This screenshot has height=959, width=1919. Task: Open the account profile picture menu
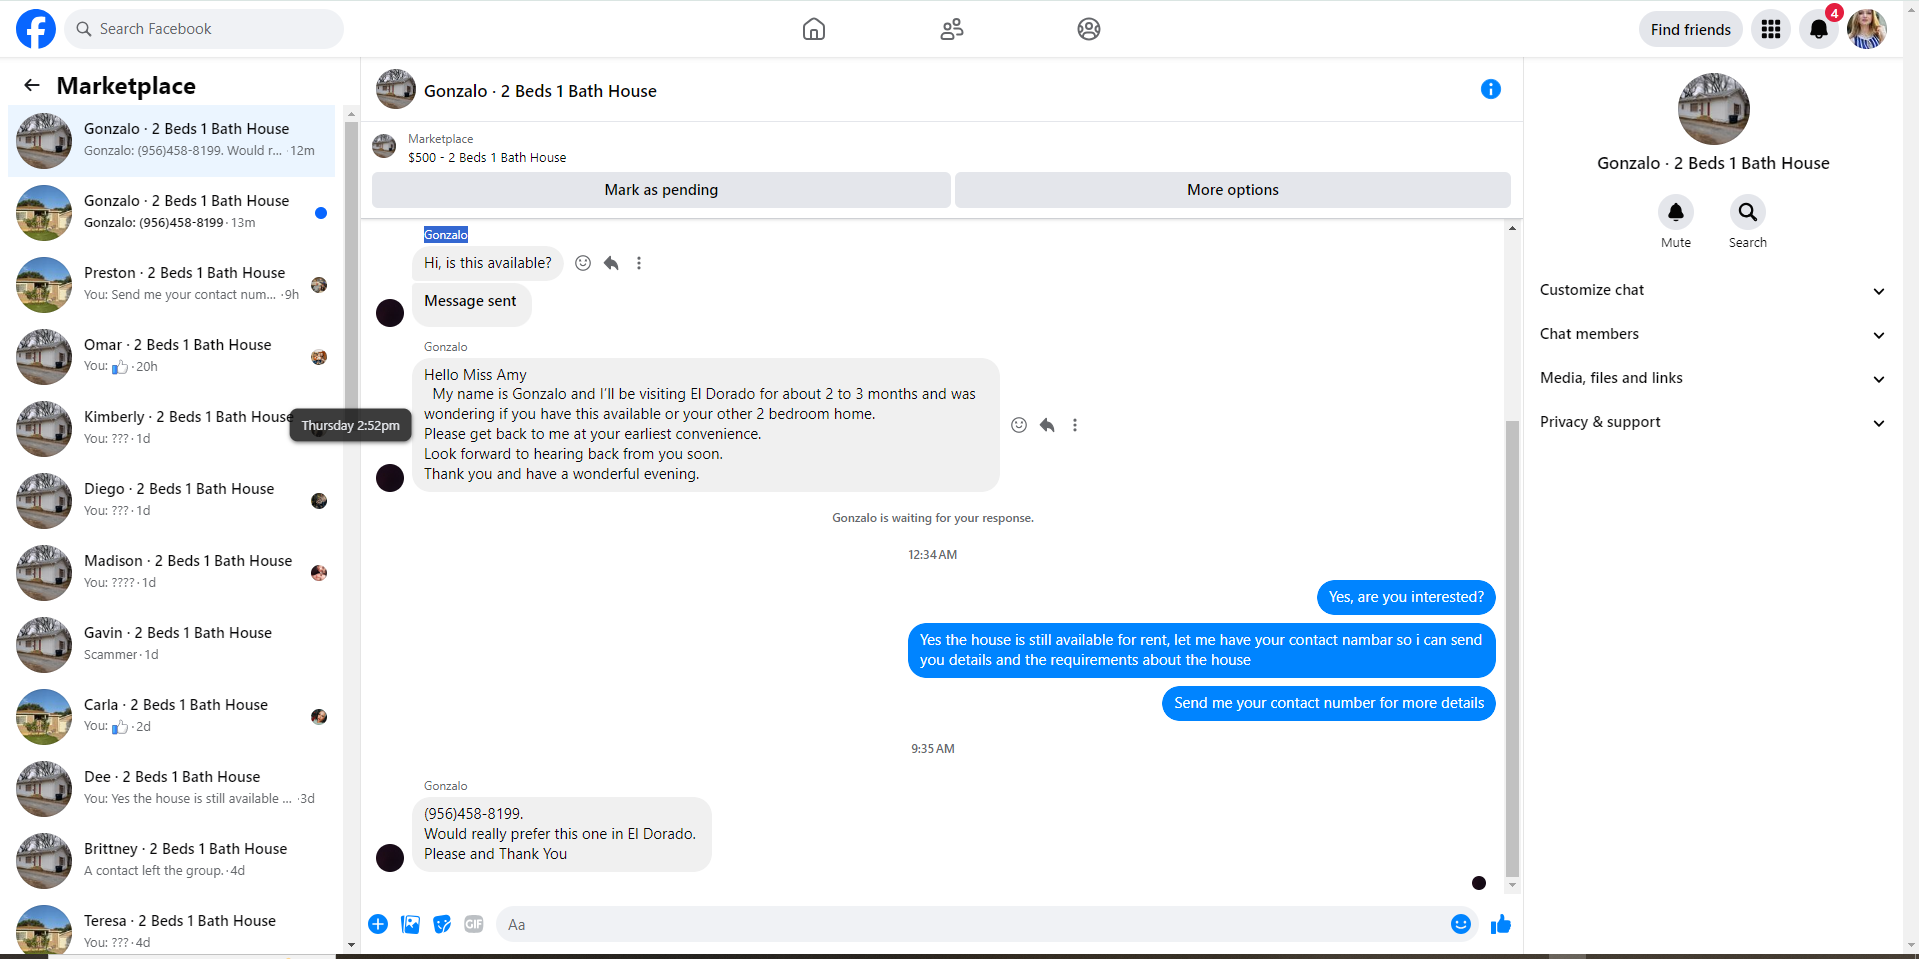tap(1866, 29)
